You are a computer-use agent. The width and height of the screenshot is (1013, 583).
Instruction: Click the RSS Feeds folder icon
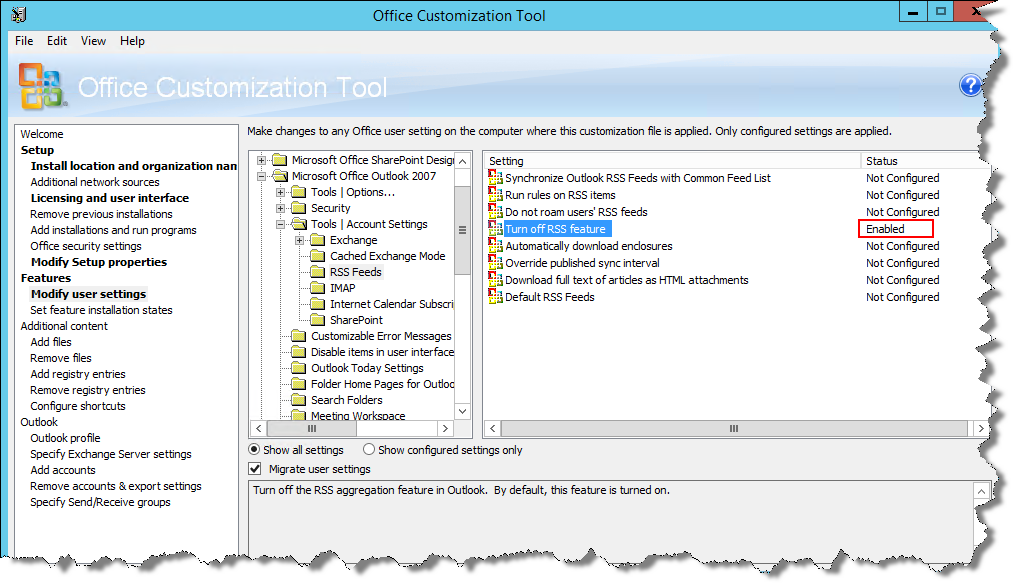(317, 272)
